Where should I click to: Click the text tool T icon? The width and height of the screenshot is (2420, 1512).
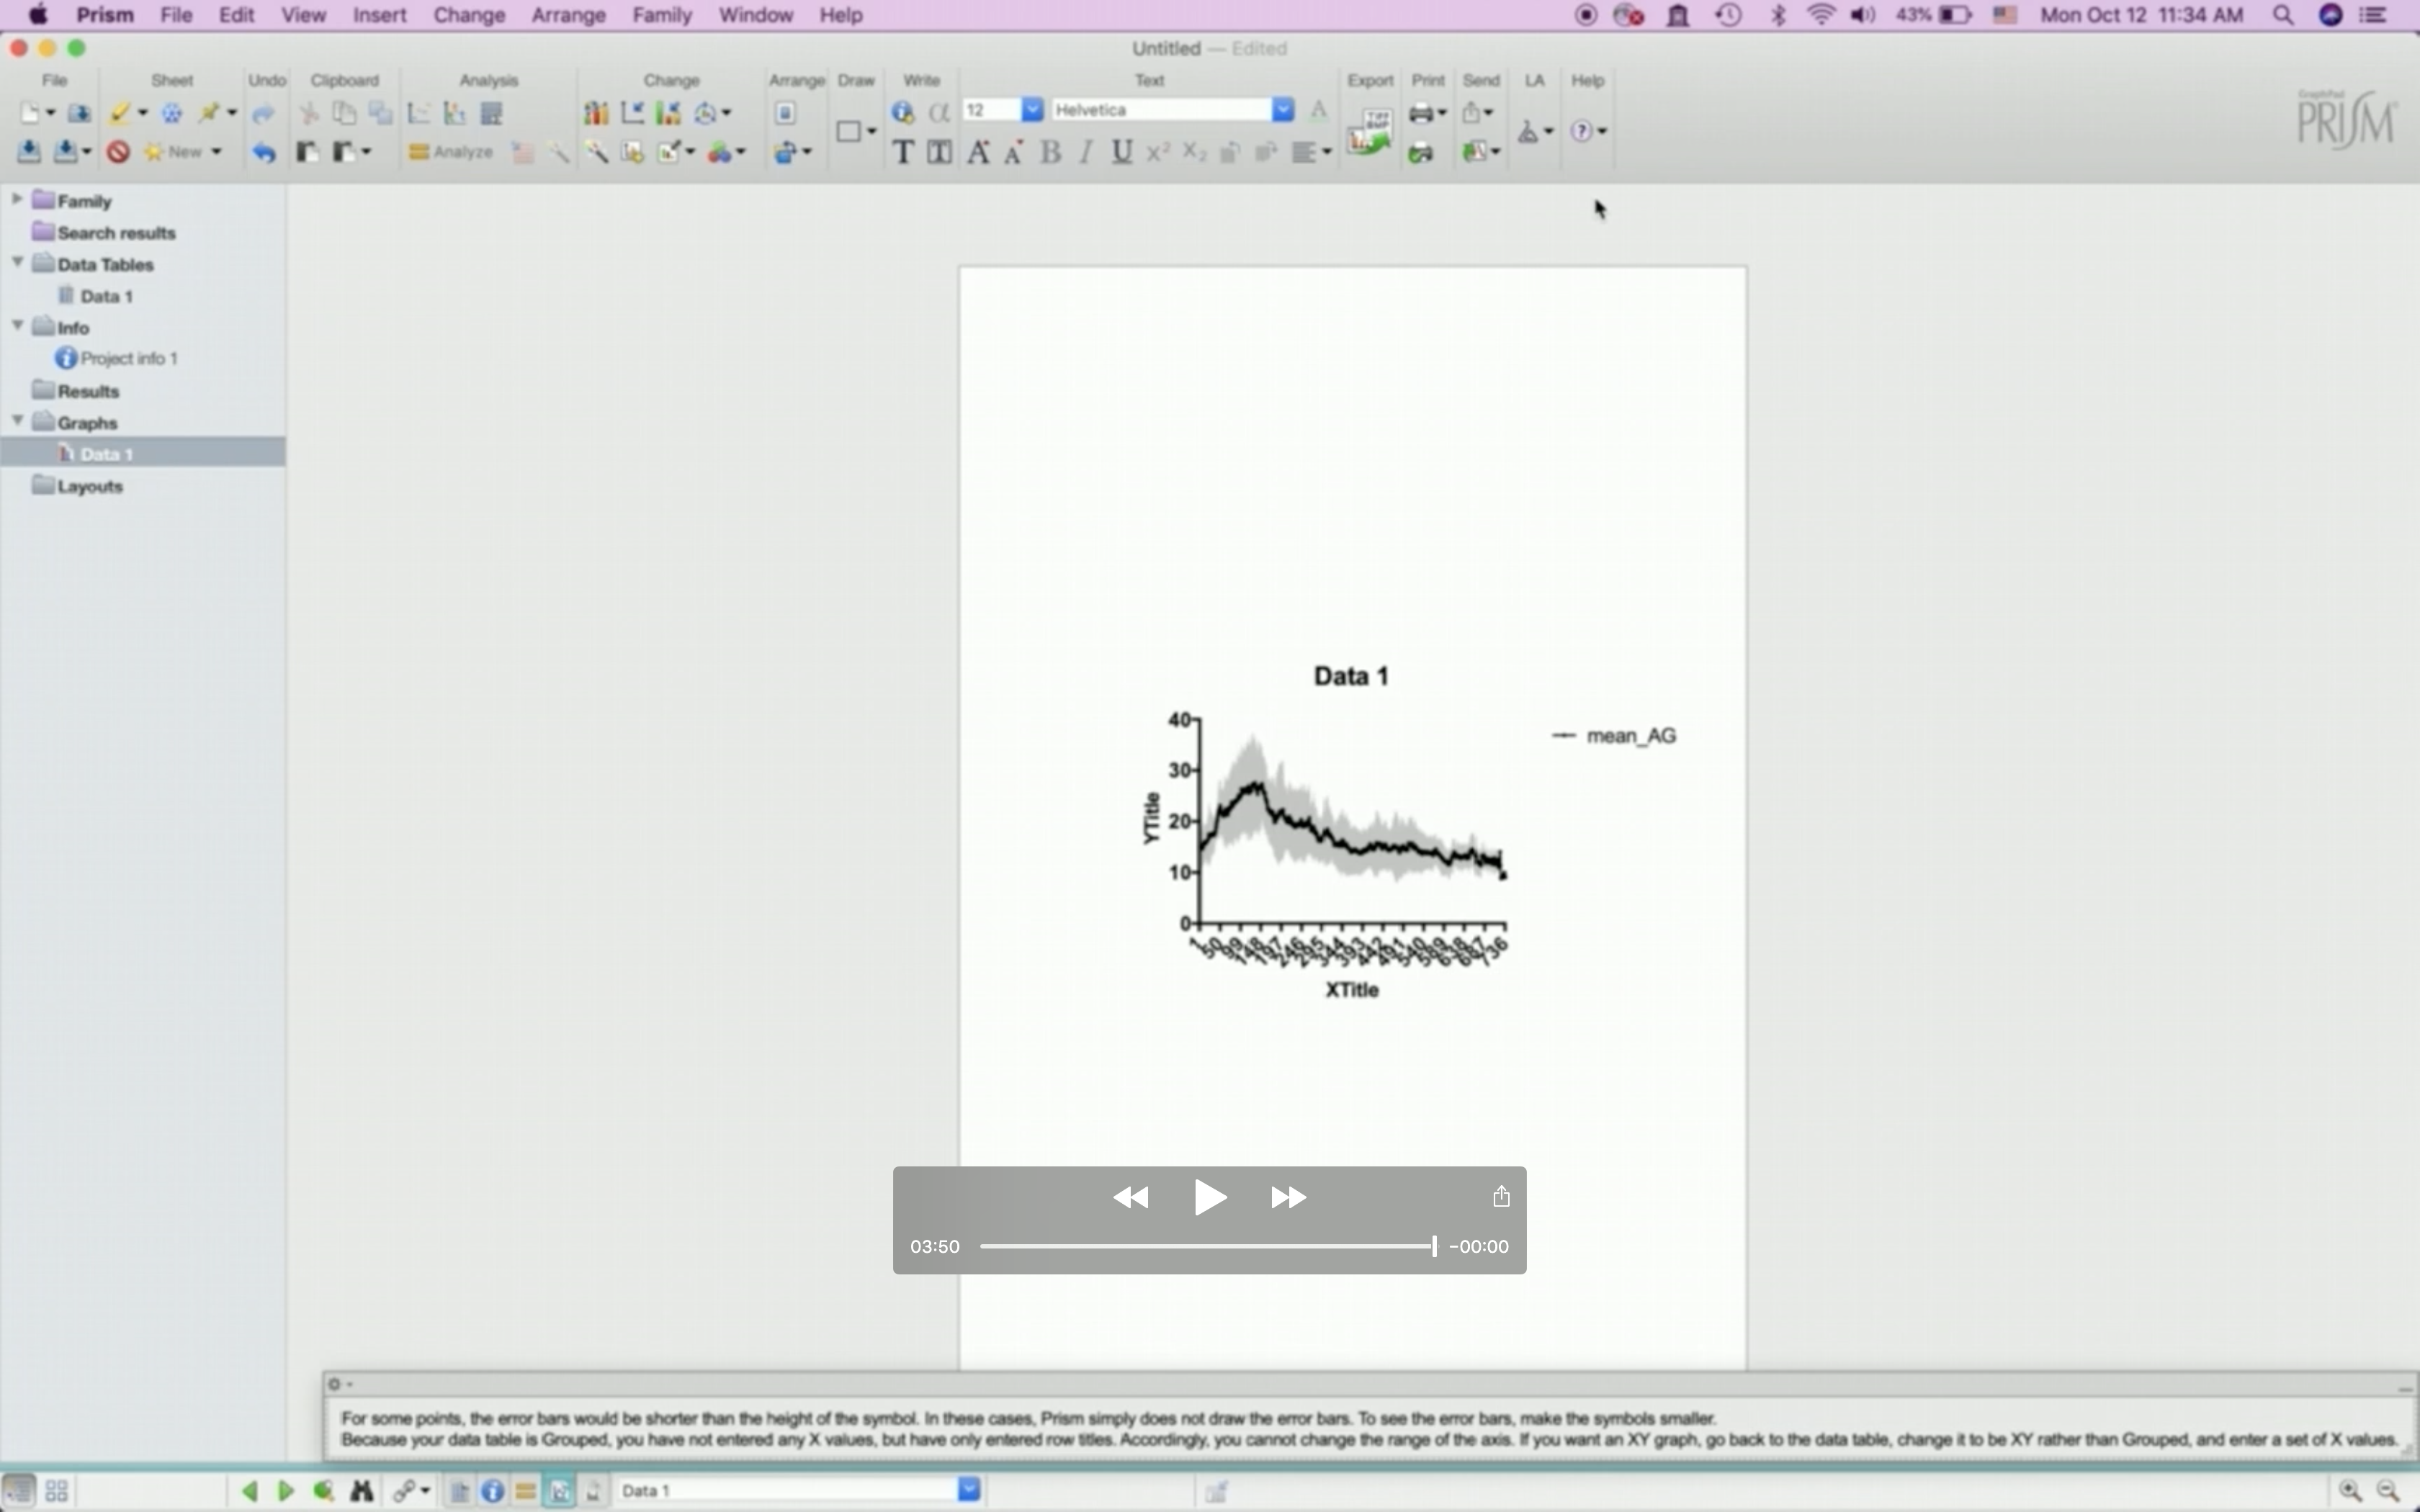pos(902,152)
